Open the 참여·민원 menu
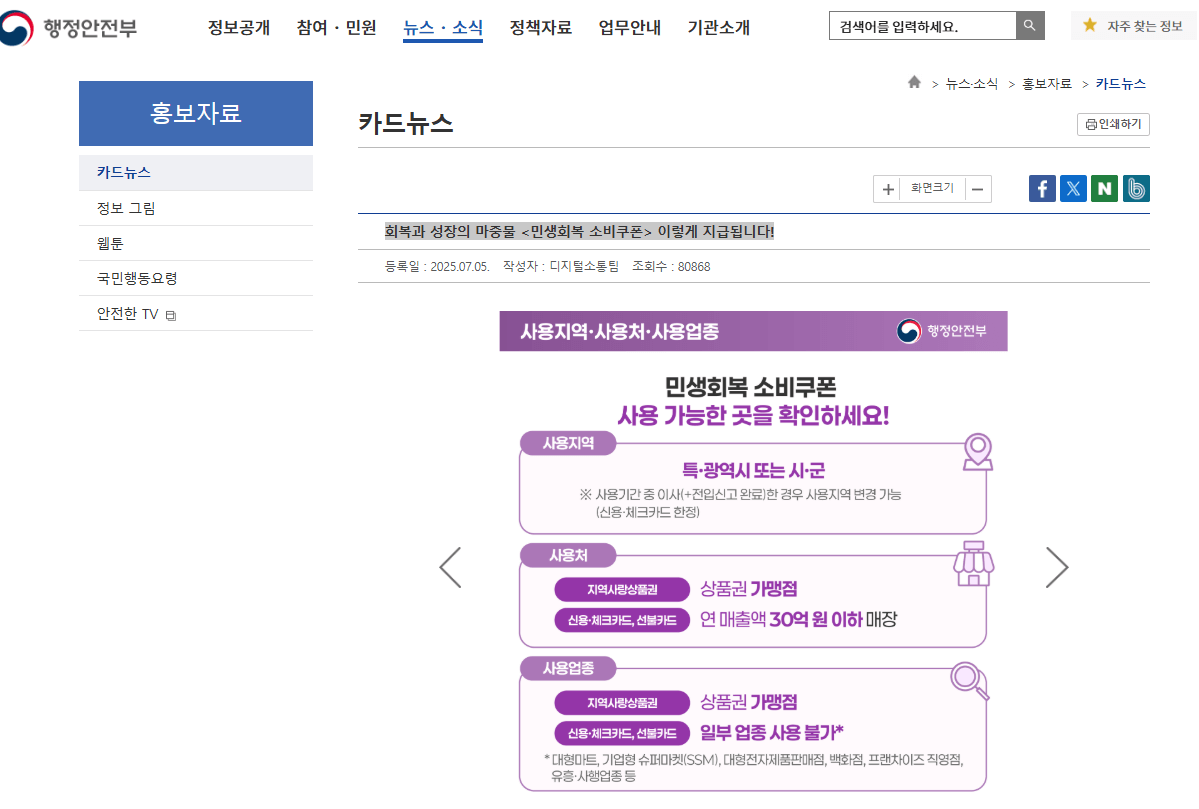 click(x=336, y=28)
